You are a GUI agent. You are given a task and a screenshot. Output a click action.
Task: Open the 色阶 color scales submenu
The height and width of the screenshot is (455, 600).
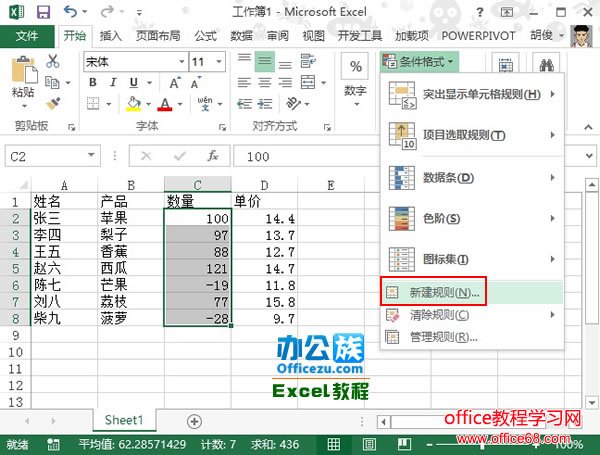472,219
